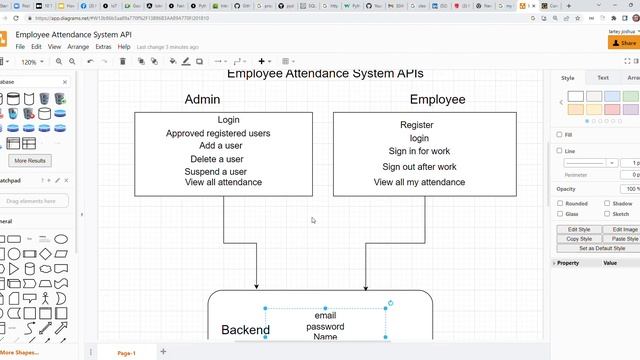Toggle the Shadow toolbar icon
This screenshot has width=640, height=360.
point(200,62)
